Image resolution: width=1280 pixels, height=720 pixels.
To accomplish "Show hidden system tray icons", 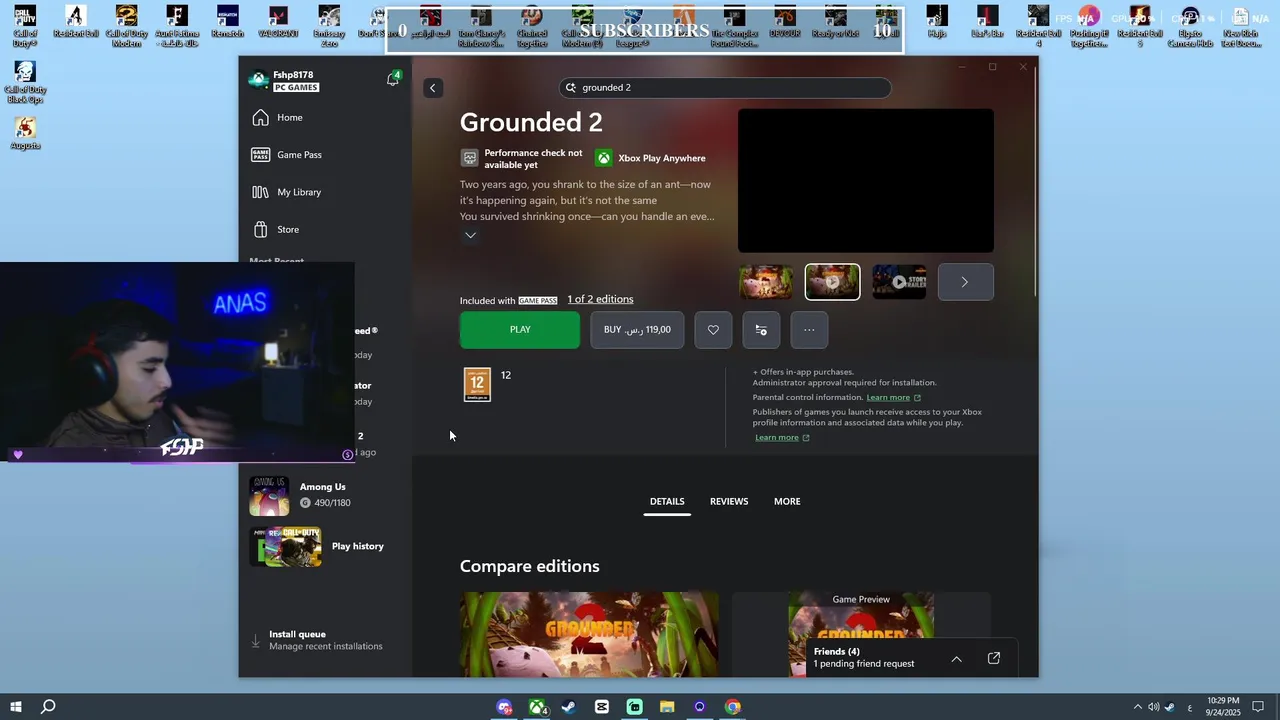I will pyautogui.click(x=1137, y=707).
